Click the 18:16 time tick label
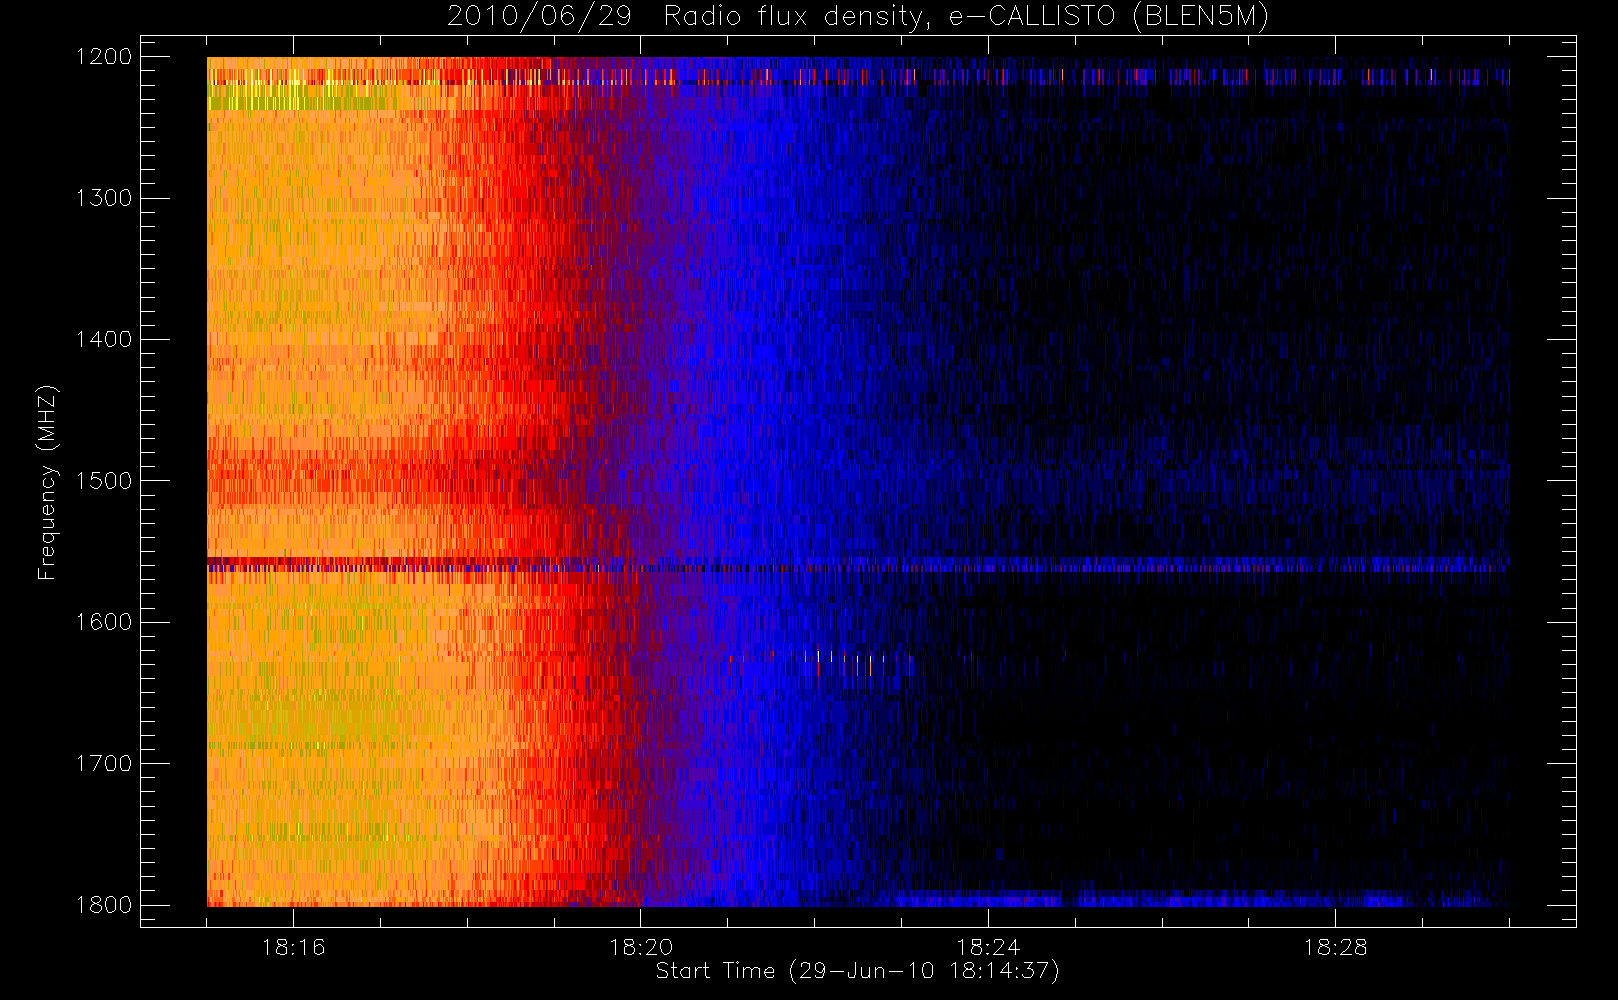1618x1000 pixels. [293, 947]
